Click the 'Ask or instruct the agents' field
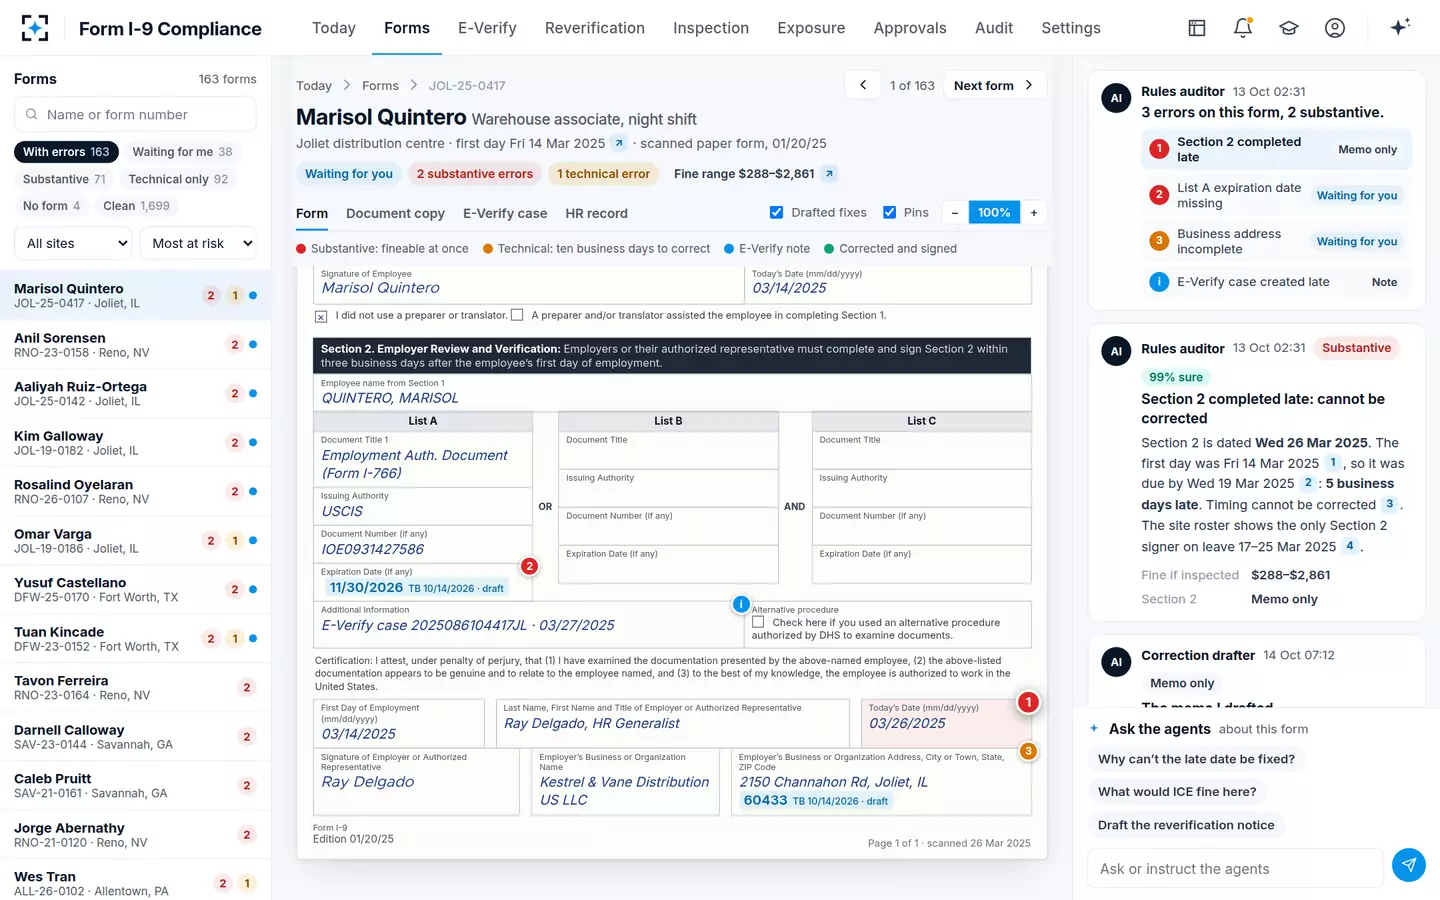This screenshot has width=1440, height=900. 1235,869
